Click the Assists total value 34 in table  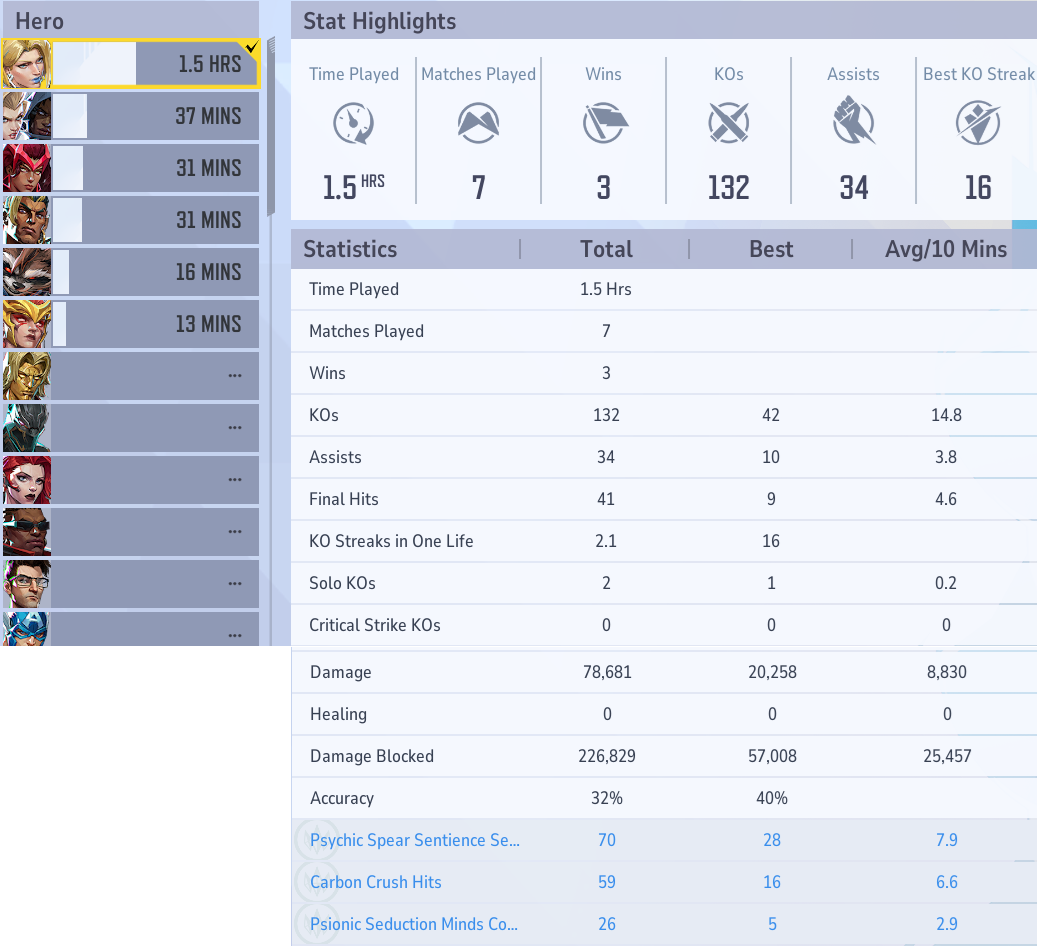tap(606, 457)
